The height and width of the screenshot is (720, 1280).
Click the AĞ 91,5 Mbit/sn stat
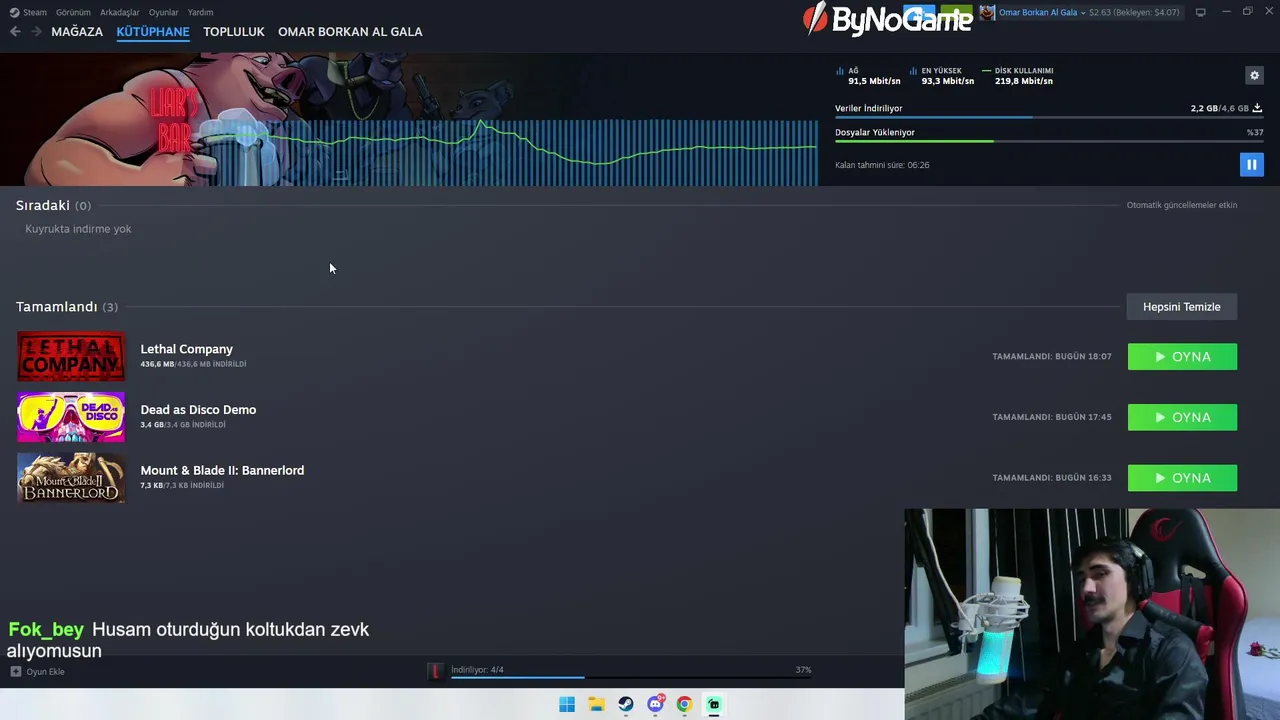(868, 76)
